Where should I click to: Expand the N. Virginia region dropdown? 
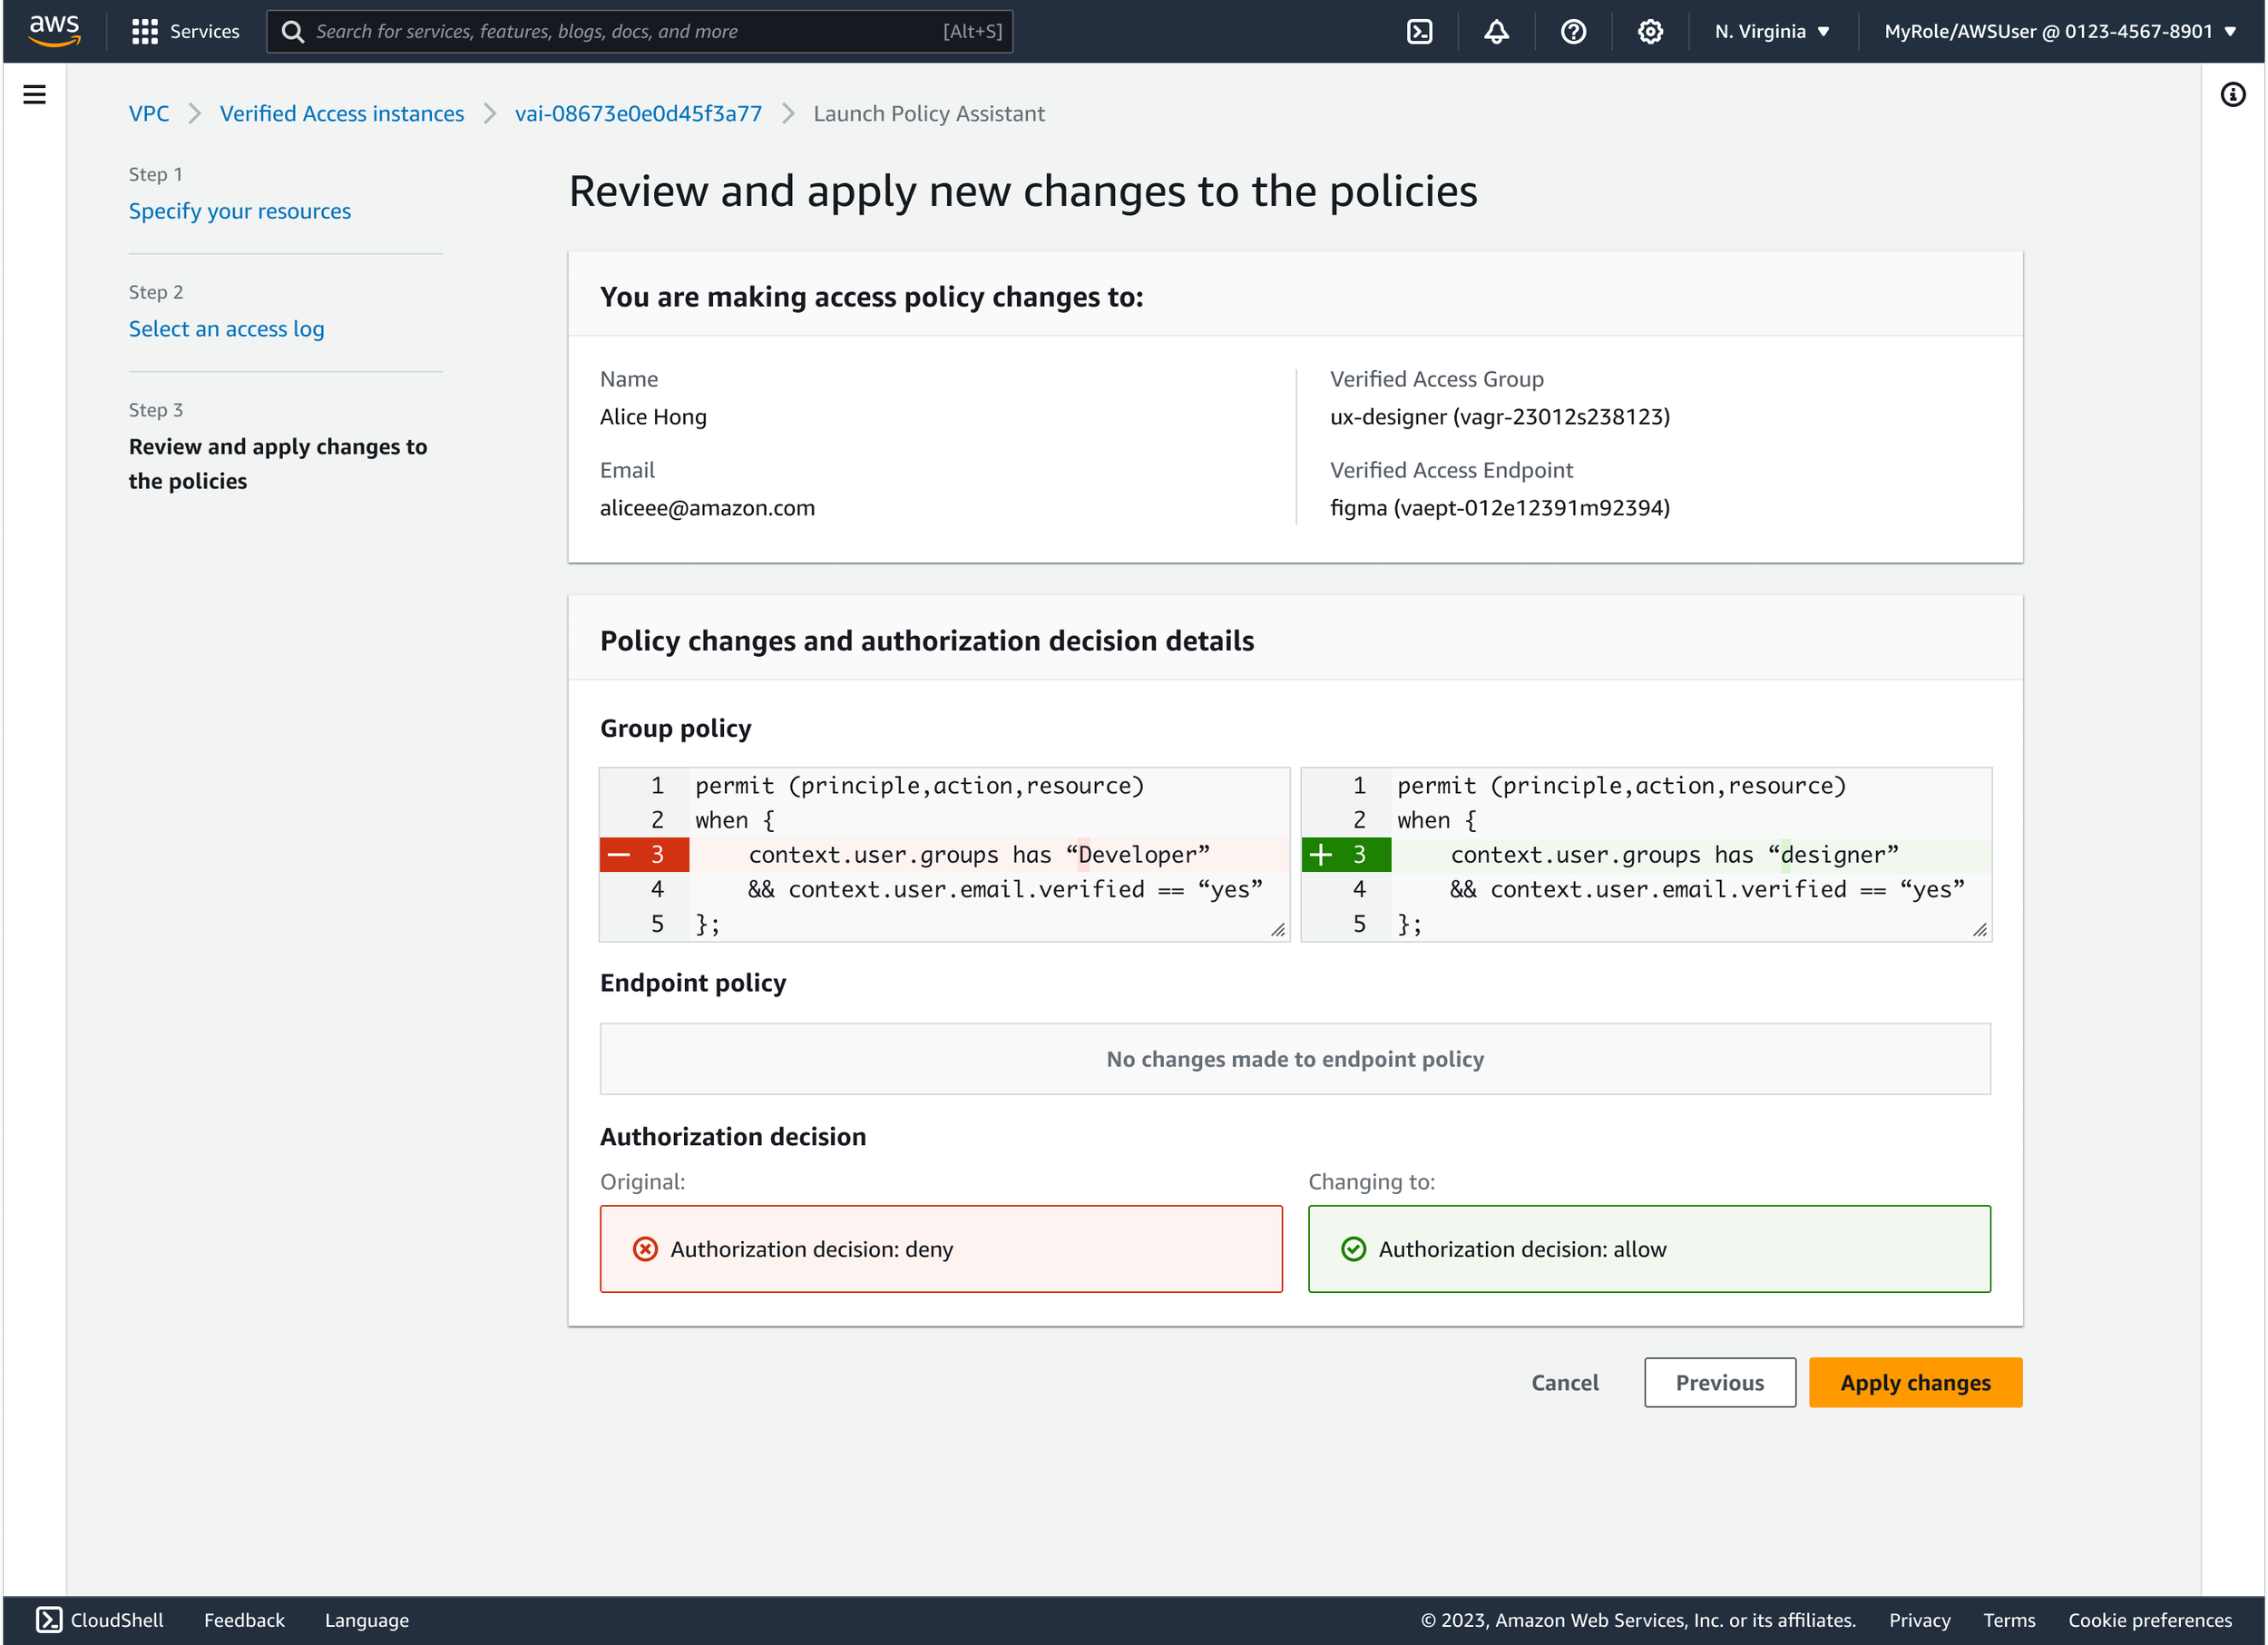click(1771, 31)
